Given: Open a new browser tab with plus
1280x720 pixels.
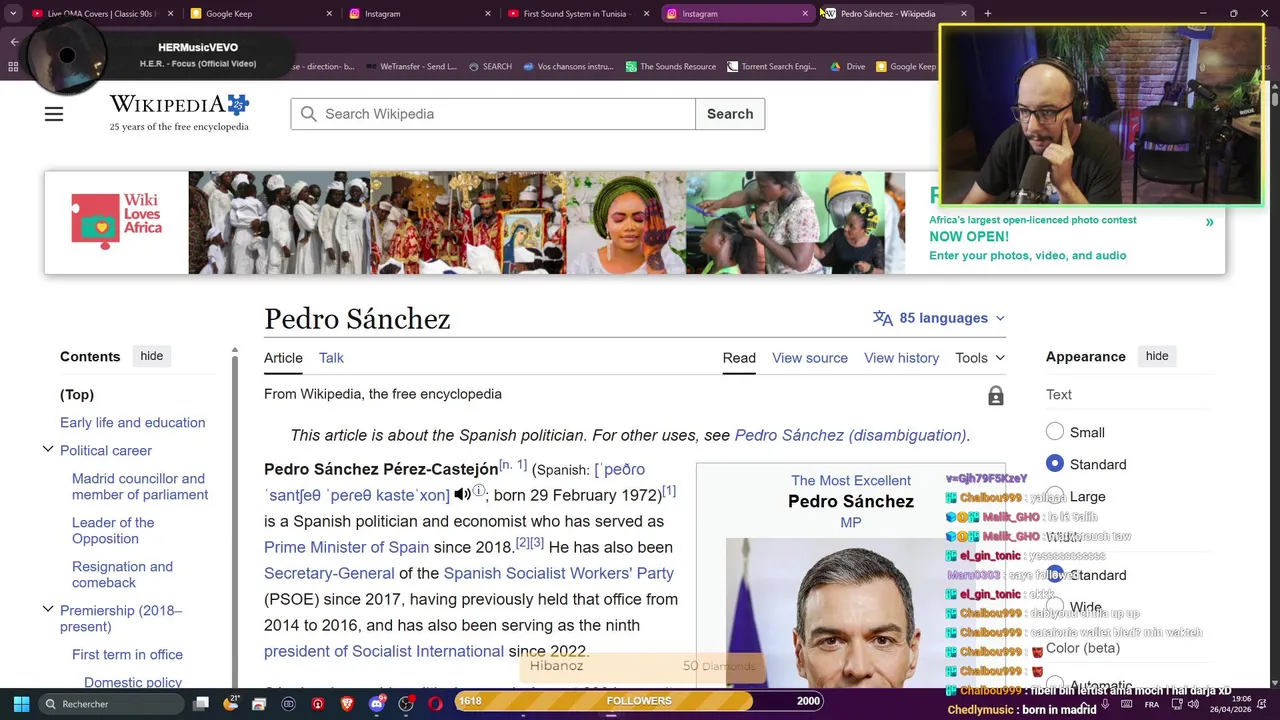Looking at the screenshot, I should pyautogui.click(x=987, y=14).
